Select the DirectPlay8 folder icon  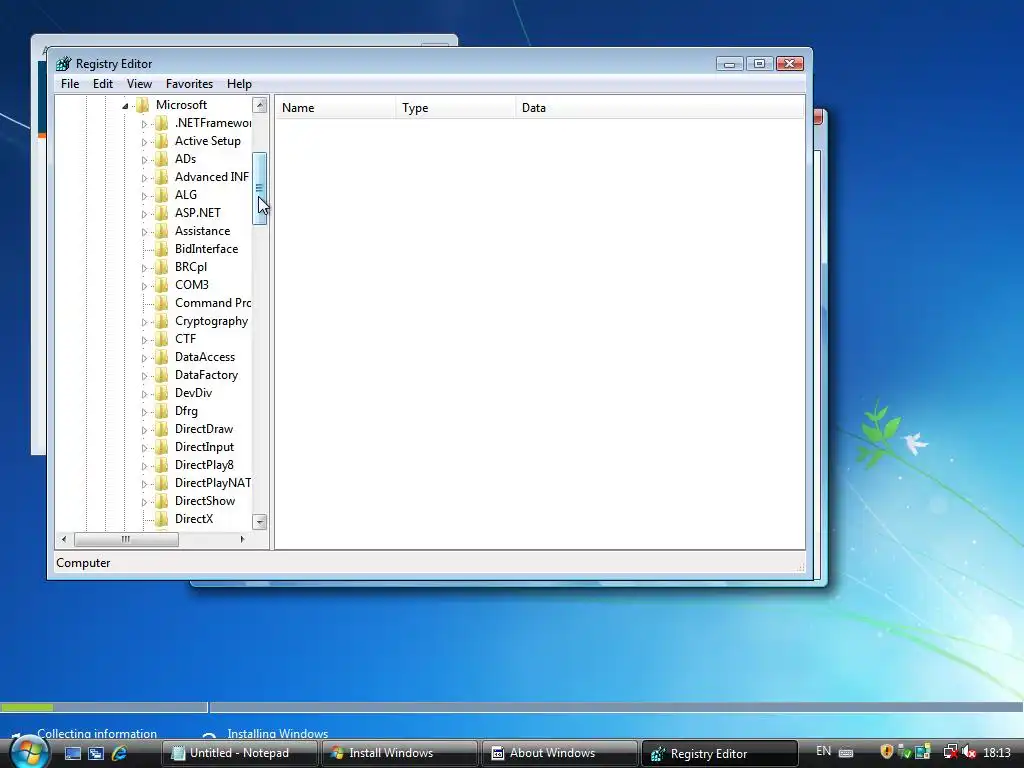click(x=161, y=465)
